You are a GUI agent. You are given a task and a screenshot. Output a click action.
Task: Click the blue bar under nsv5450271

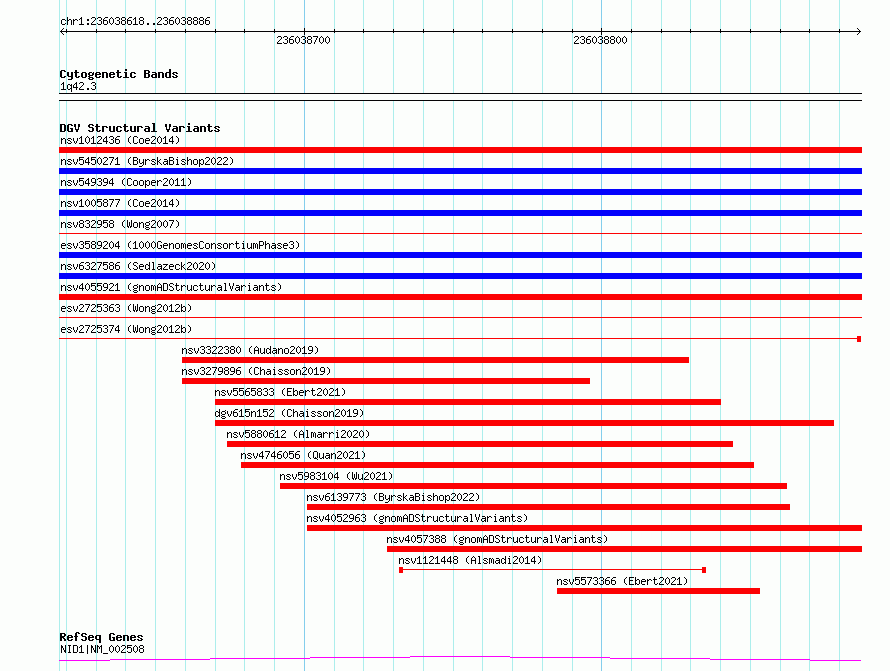coord(460,171)
